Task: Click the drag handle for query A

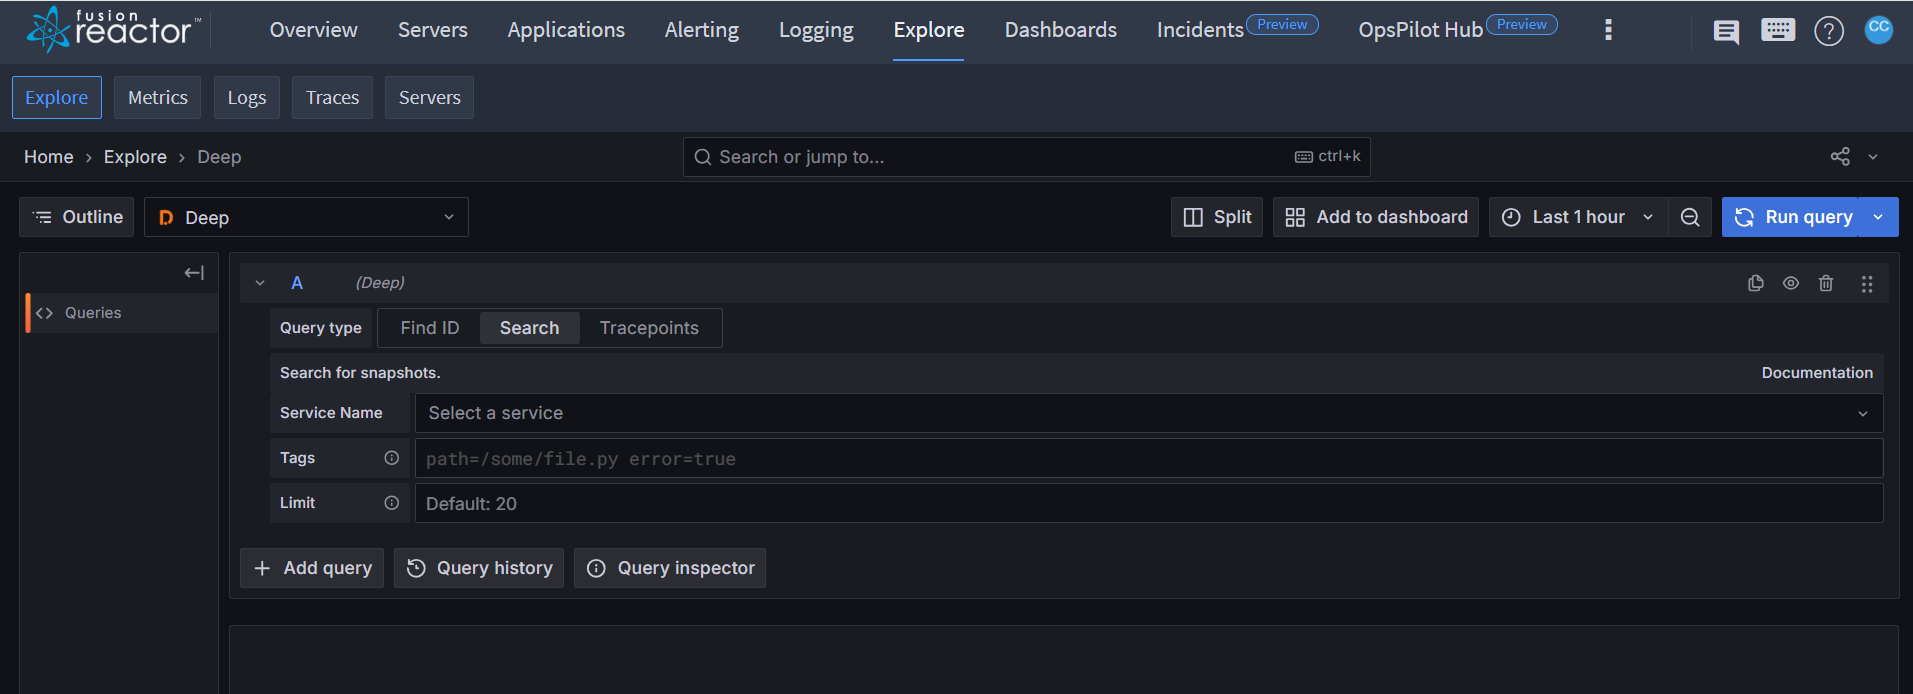Action: pyautogui.click(x=1867, y=284)
